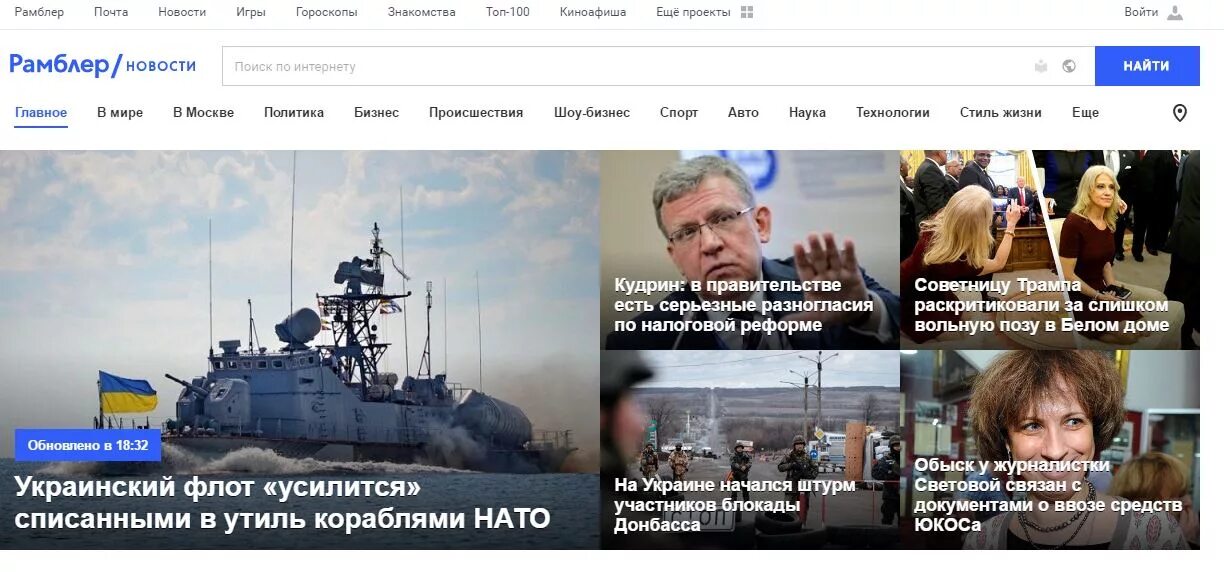The height and width of the screenshot is (572, 1224).
Task: Open the Trump adviser White House article
Action: click(1041, 304)
